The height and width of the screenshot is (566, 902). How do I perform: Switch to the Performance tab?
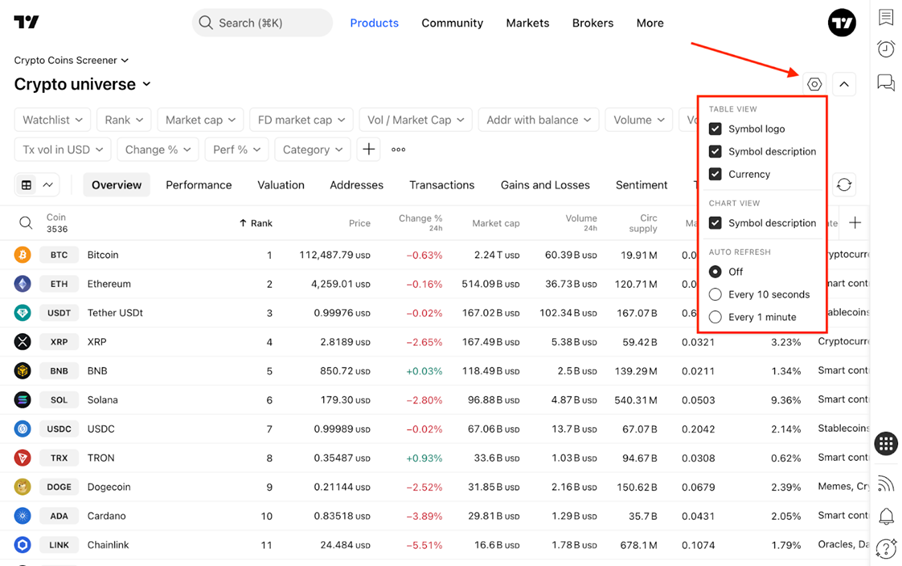pyautogui.click(x=198, y=185)
